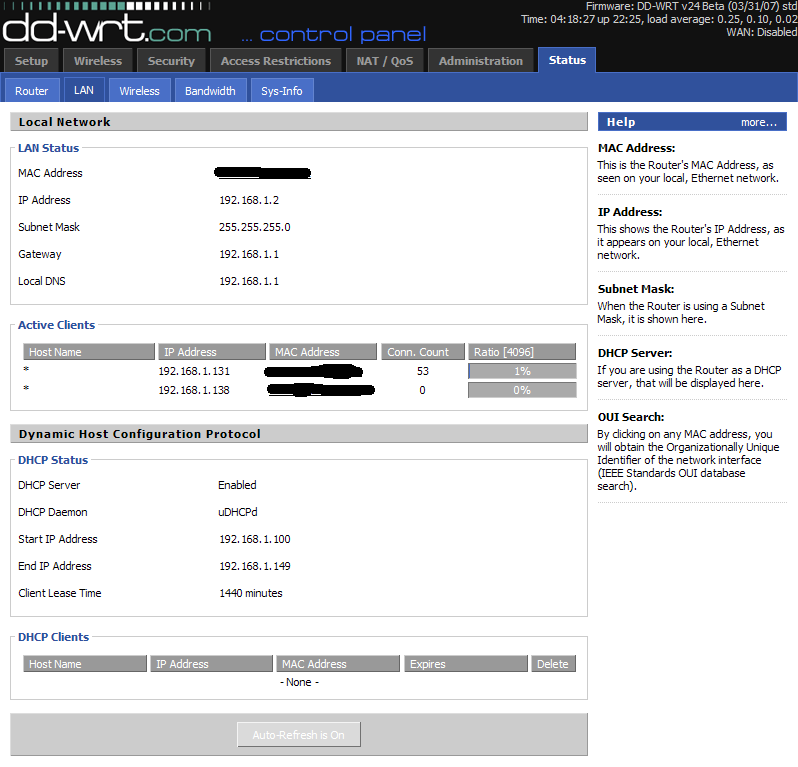798x767 pixels.
Task: Click MAC address of client 192.168.1.131
Action: click(314, 371)
